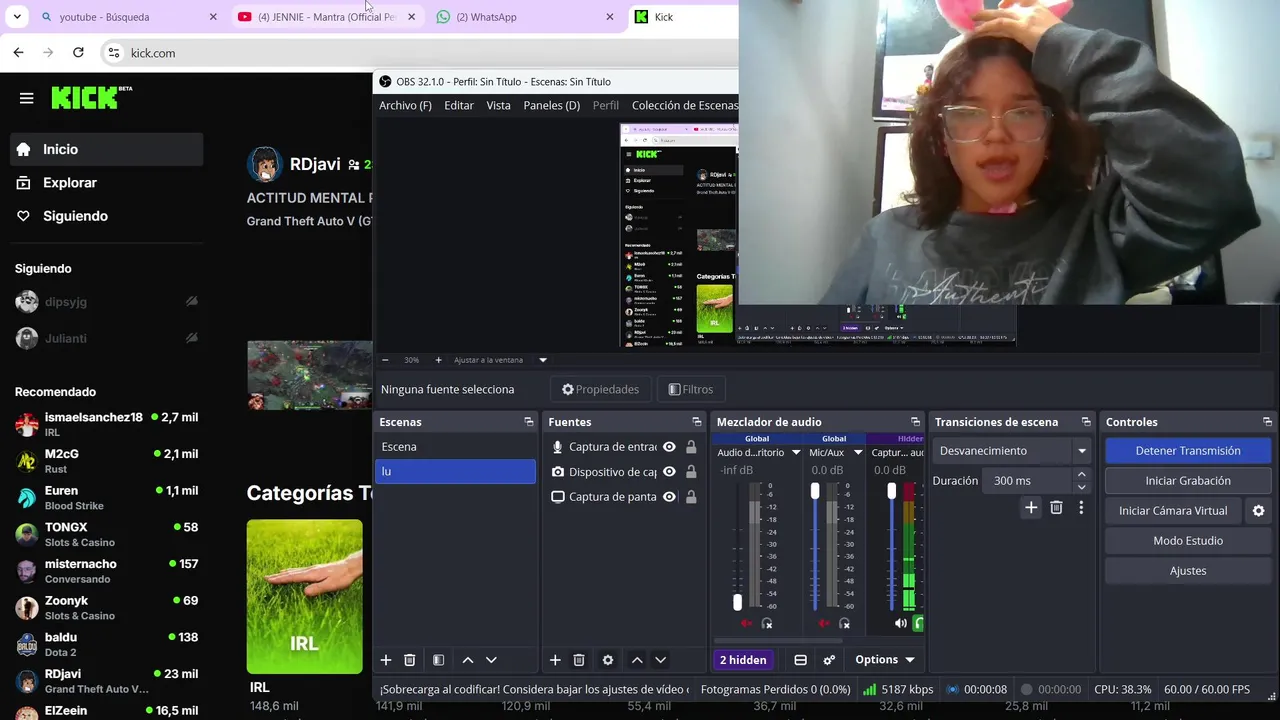Open the Mic/Aux channel dropdown arrow

[x=857, y=453]
